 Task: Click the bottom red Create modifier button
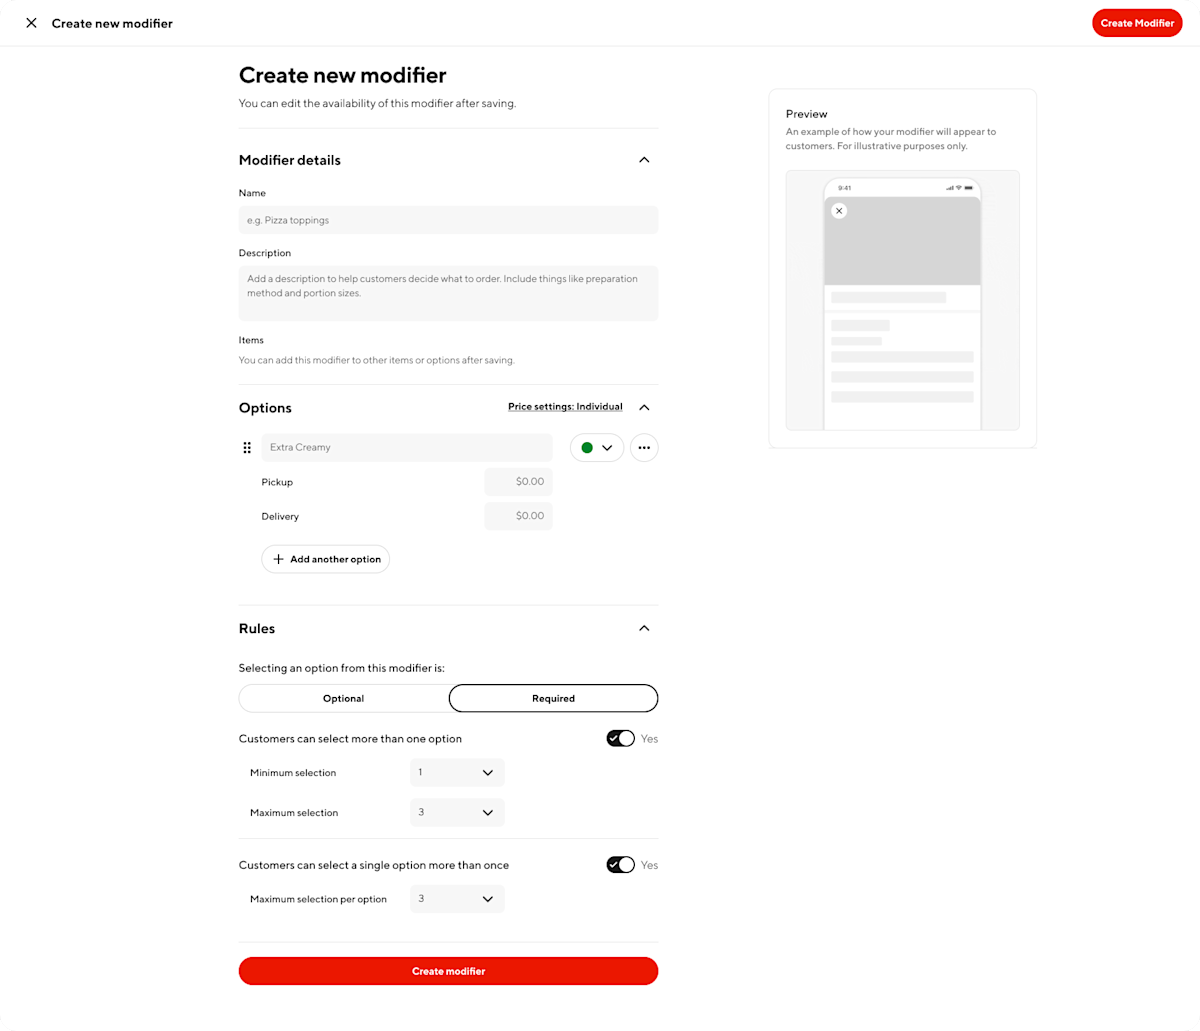pos(448,971)
